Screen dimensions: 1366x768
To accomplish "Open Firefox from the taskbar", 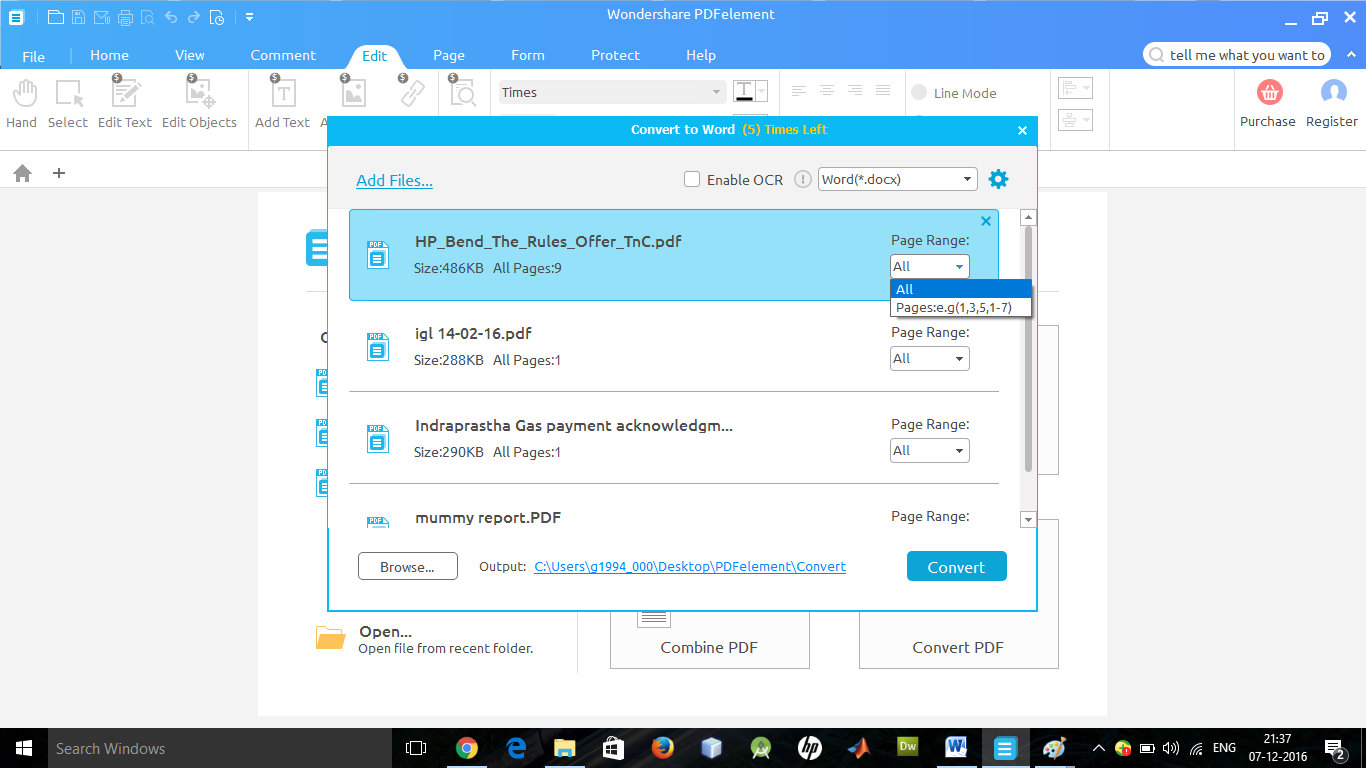I will pos(662,748).
